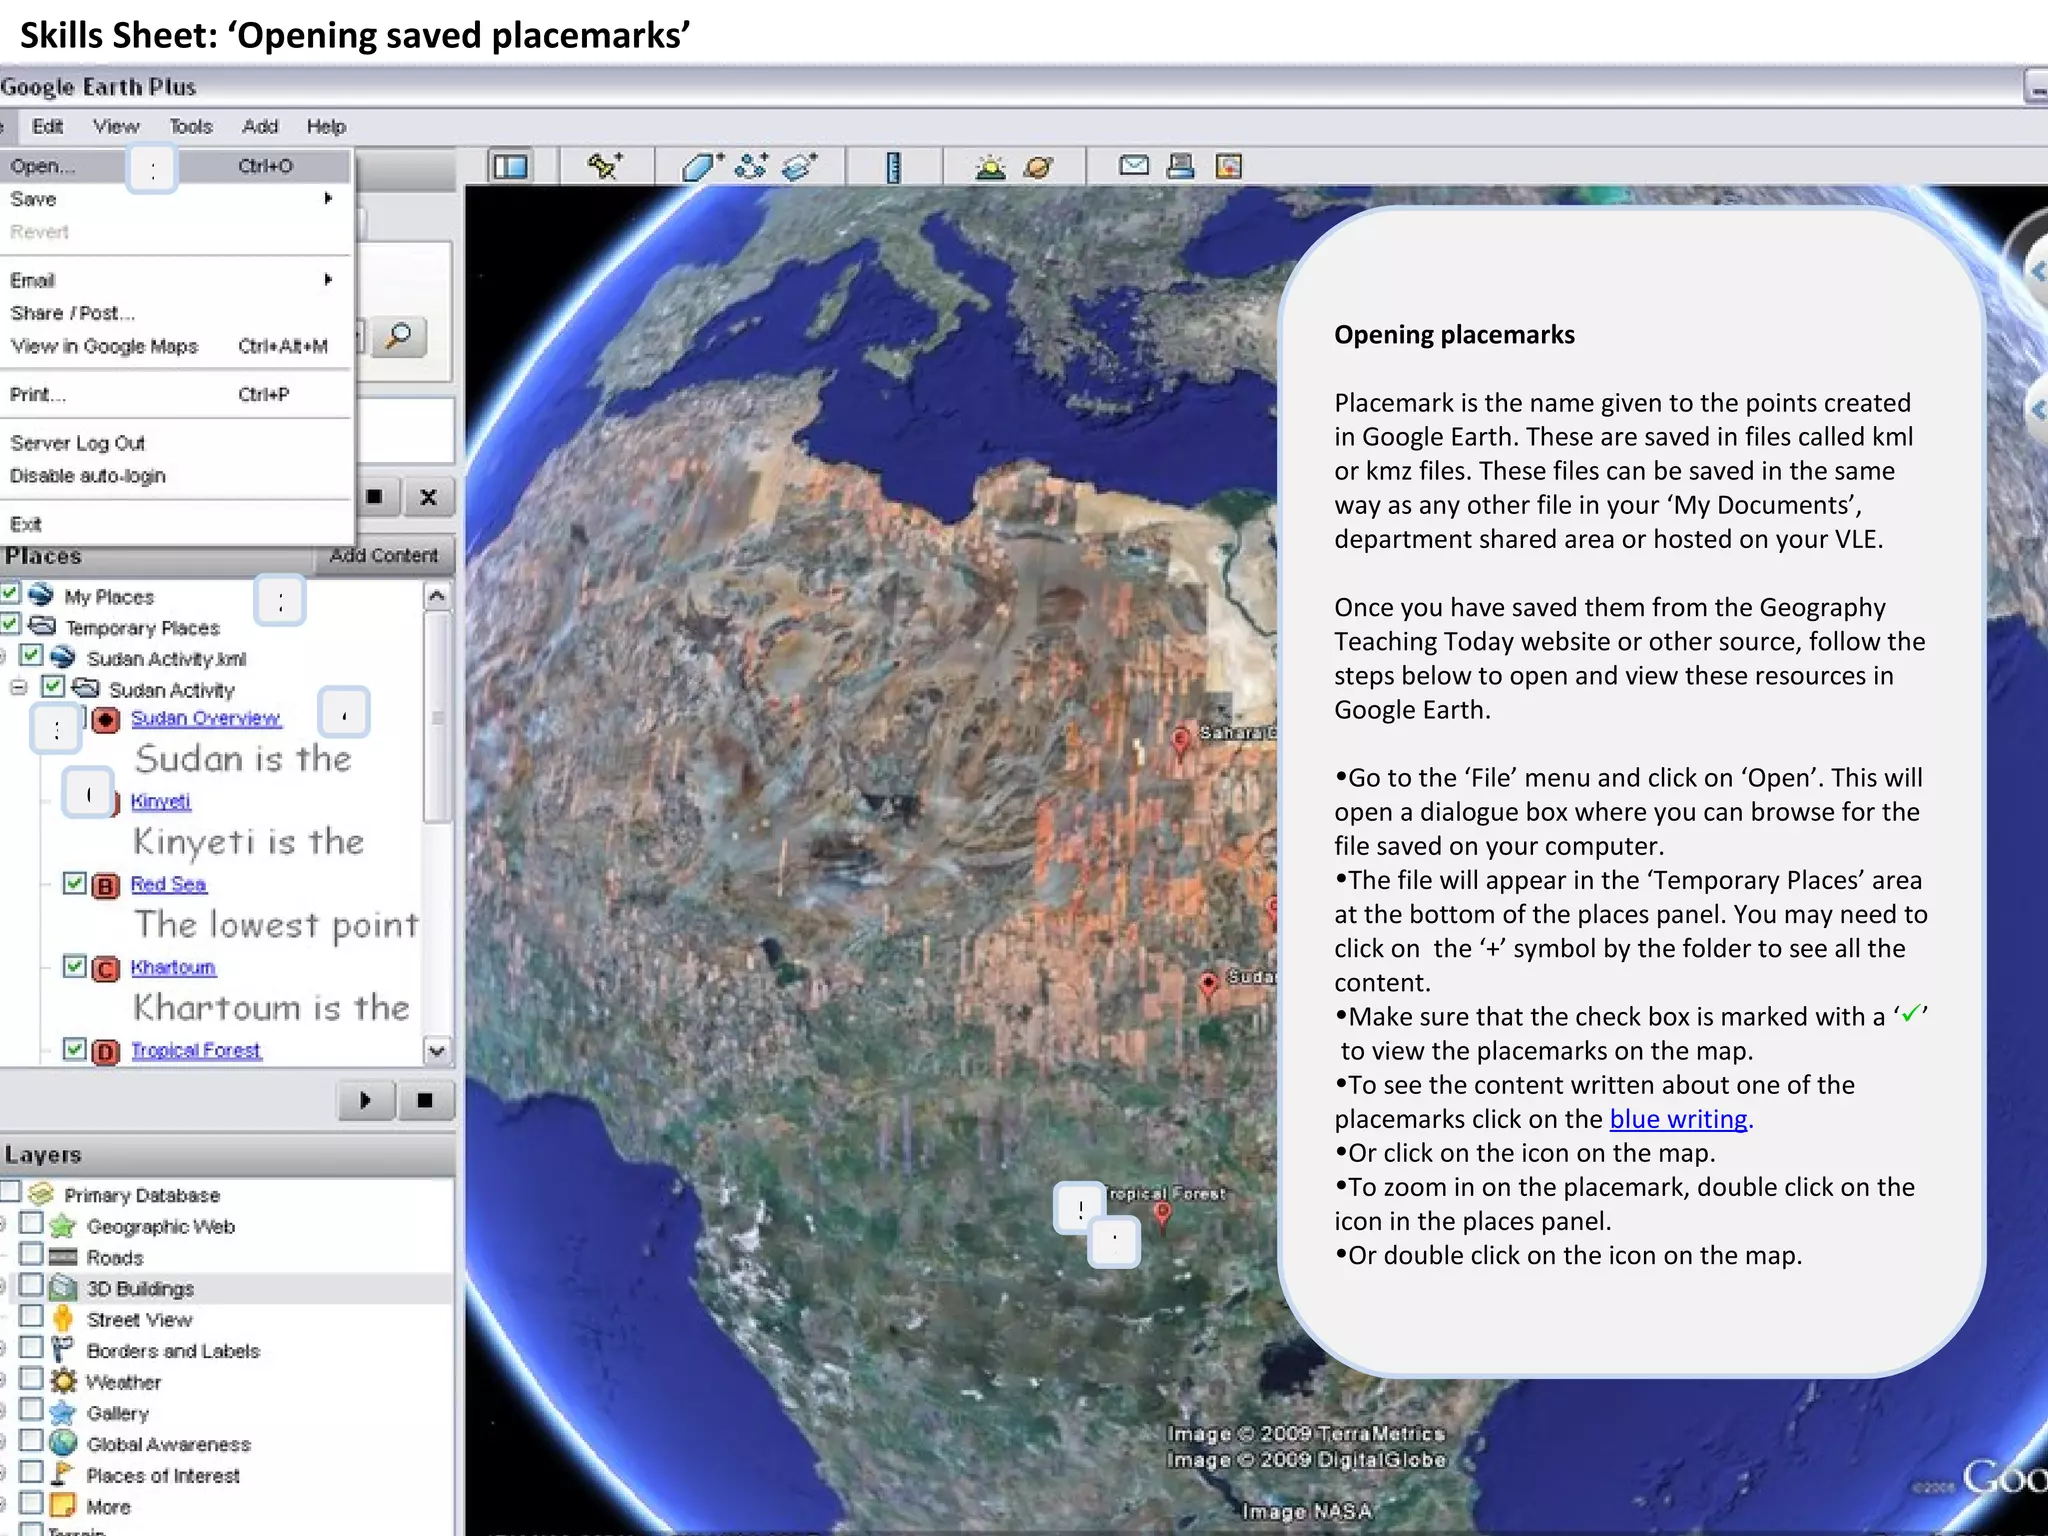Click the red C icon for Khartoum
The height and width of the screenshot is (1536, 2048).
click(x=106, y=969)
